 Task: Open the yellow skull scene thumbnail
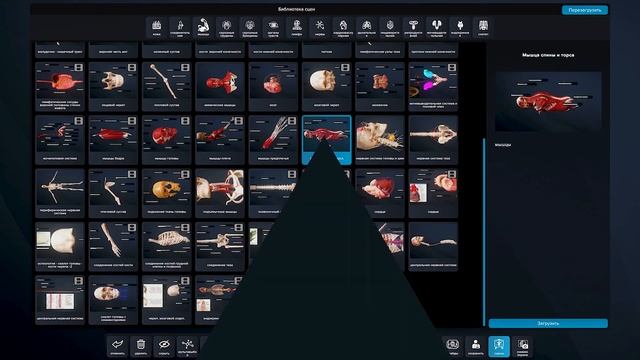[x=167, y=193]
